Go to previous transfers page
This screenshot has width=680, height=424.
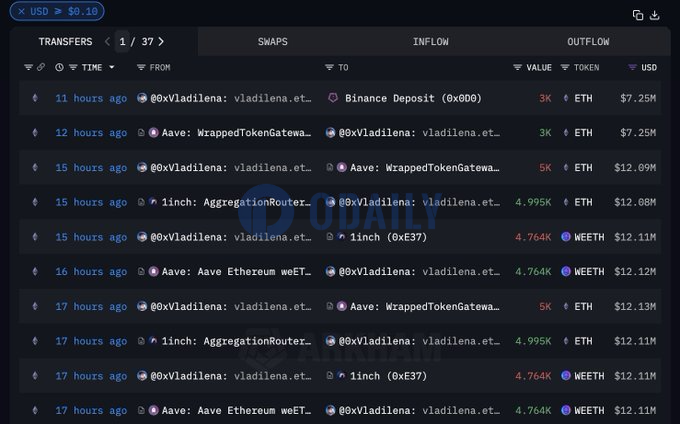point(107,42)
